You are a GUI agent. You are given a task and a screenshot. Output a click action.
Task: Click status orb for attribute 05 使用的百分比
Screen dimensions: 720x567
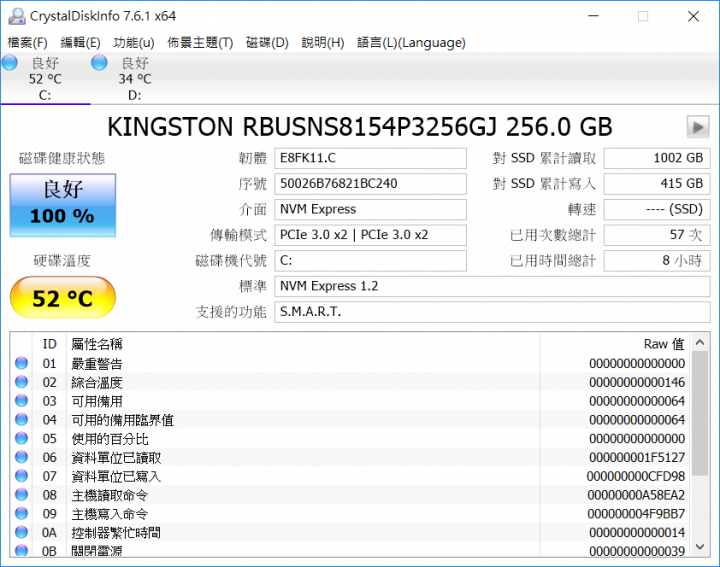(22, 438)
